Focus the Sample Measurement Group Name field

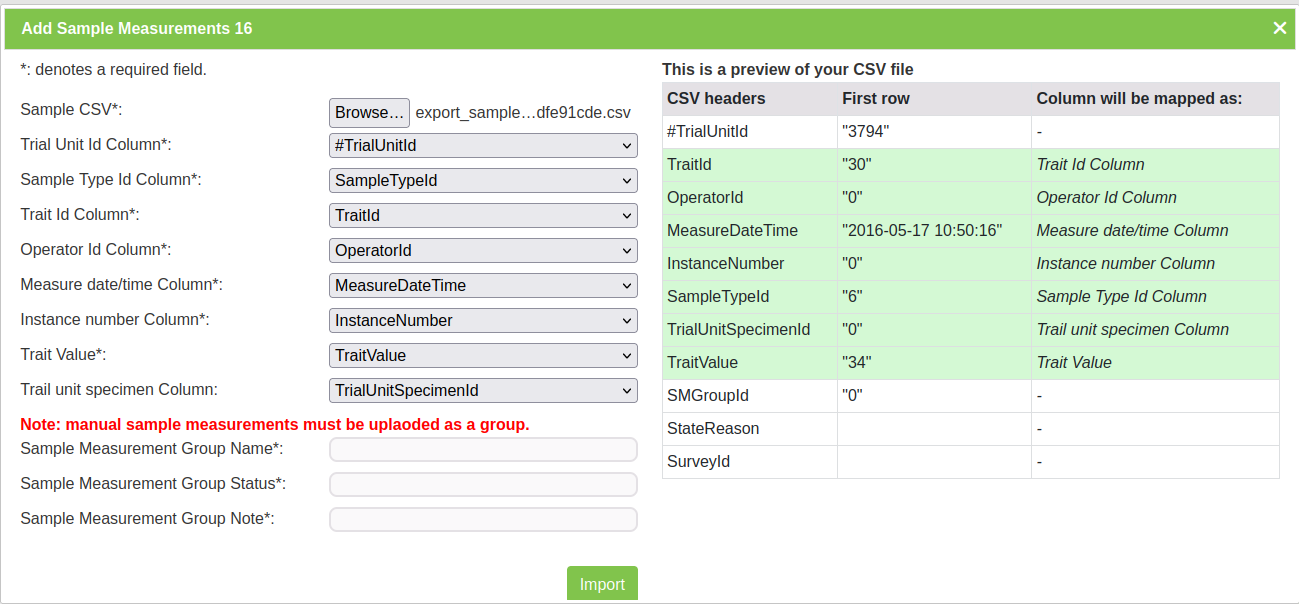483,449
